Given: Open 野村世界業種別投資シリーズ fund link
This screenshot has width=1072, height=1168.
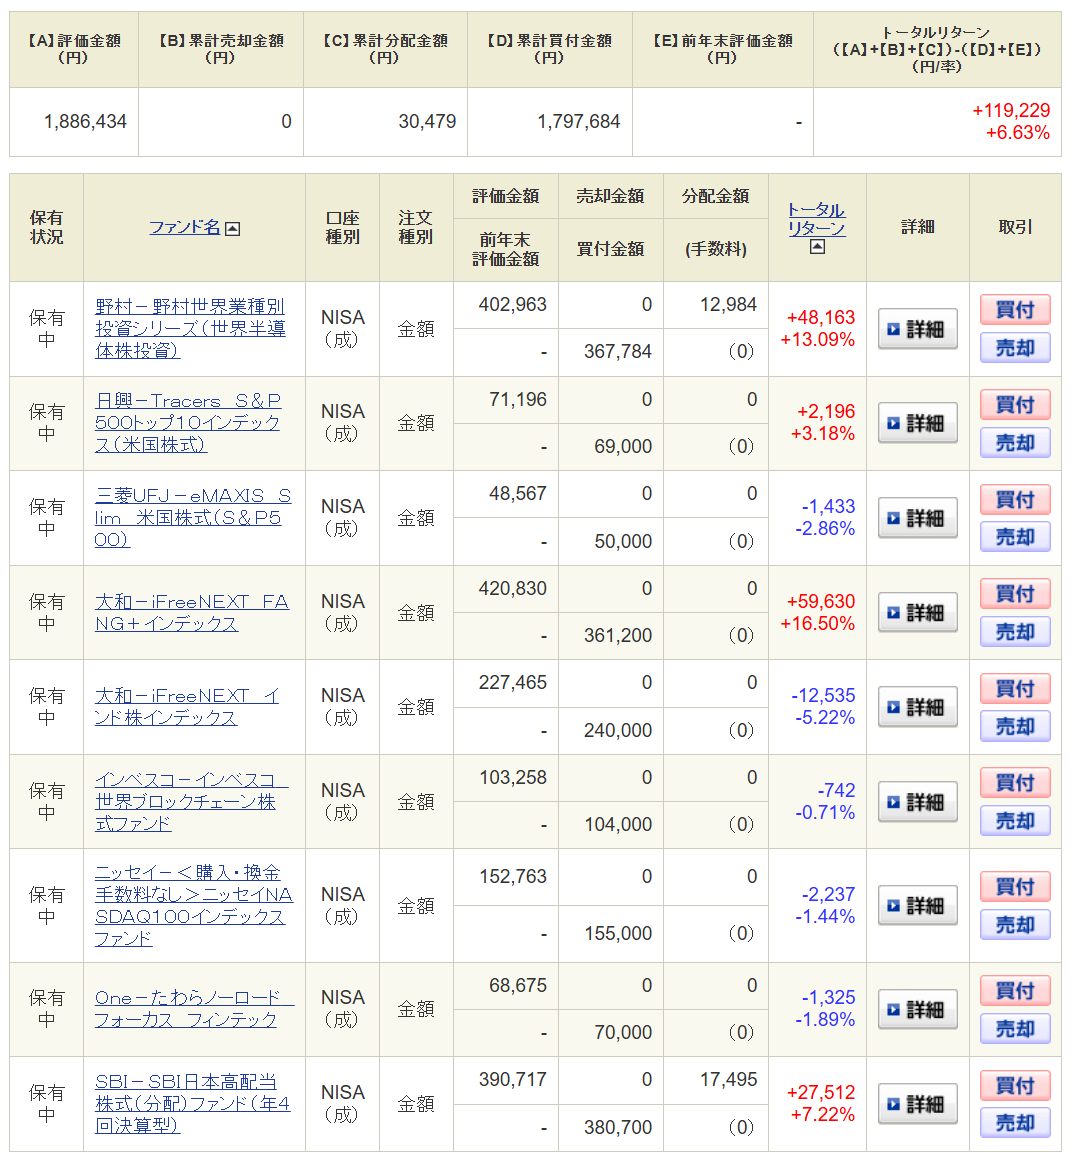Looking at the screenshot, I should tap(190, 328).
